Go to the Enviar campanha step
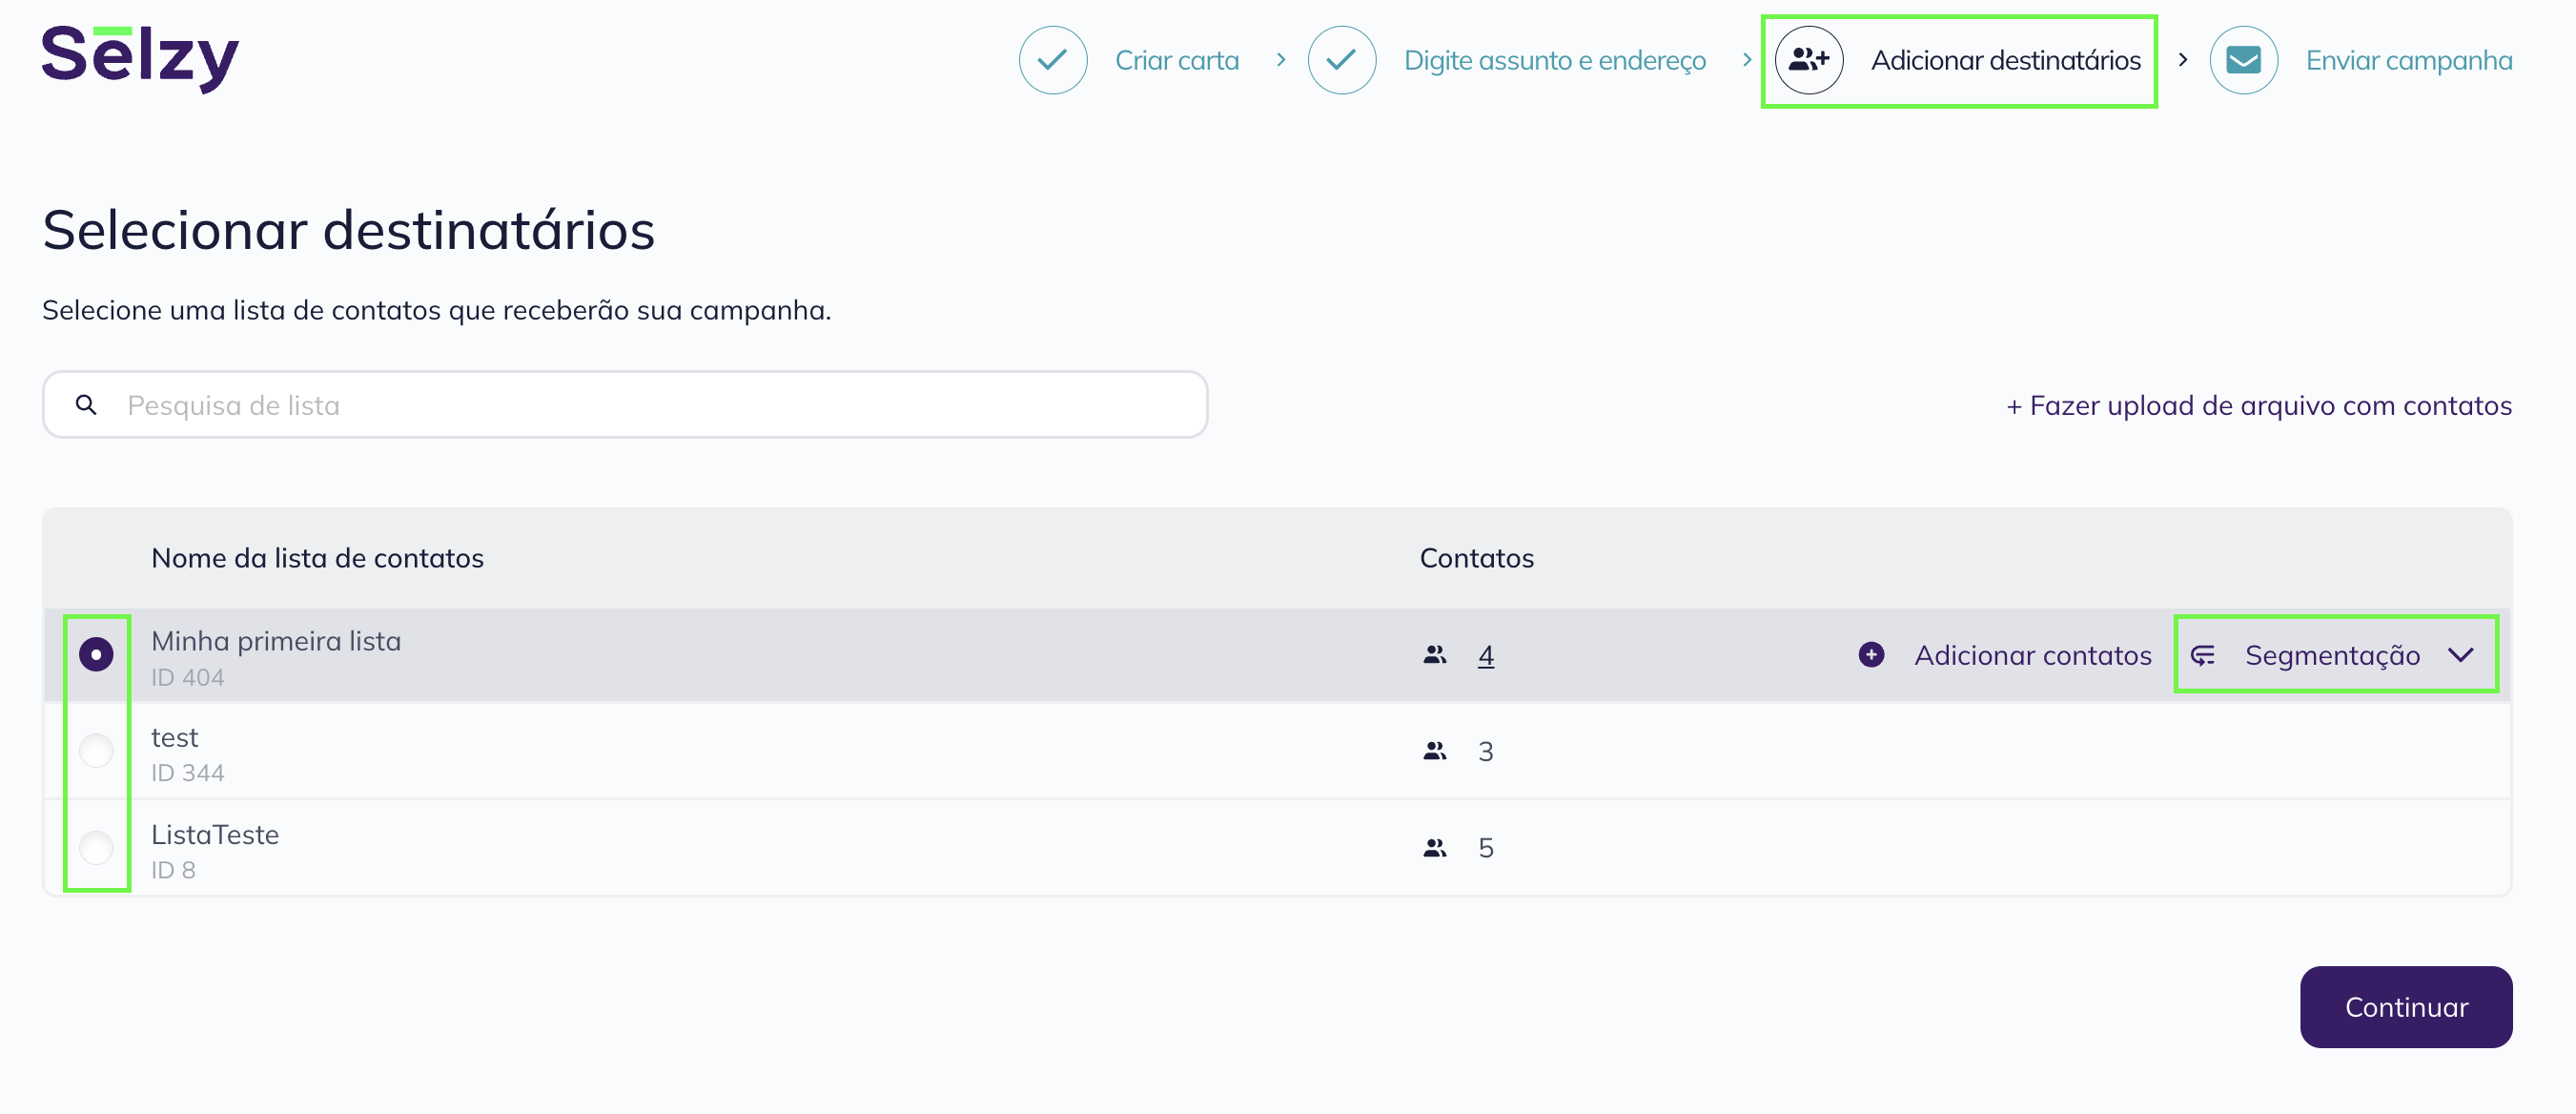 [2409, 60]
